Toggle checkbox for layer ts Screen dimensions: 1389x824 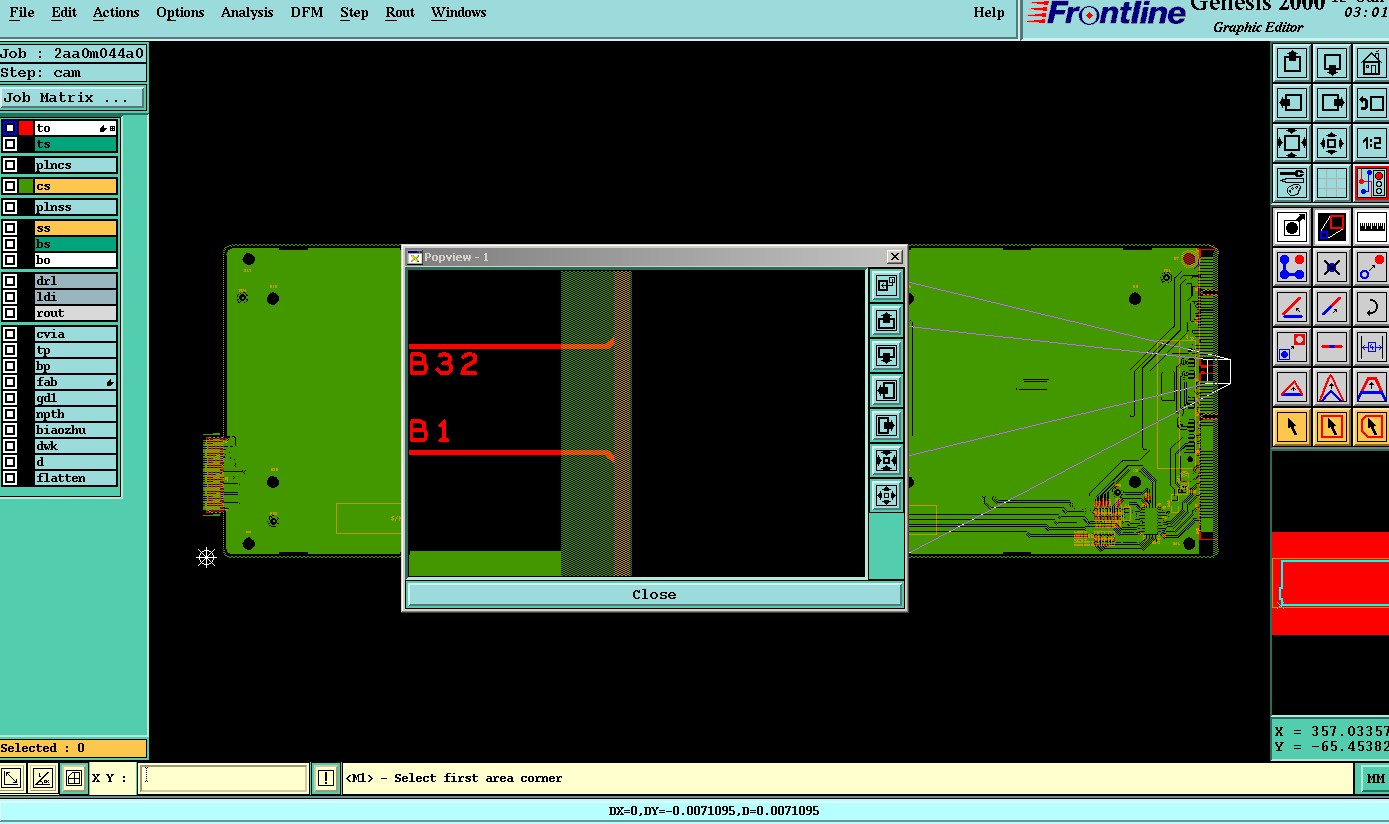tap(10, 144)
